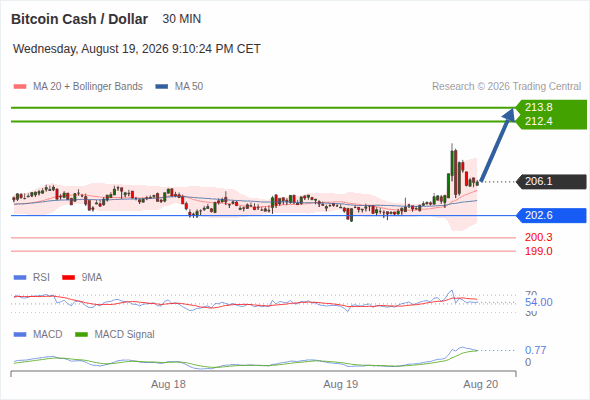Click the 200.3 support price label
Viewport: 590px width, 400px height.
[x=538, y=237]
